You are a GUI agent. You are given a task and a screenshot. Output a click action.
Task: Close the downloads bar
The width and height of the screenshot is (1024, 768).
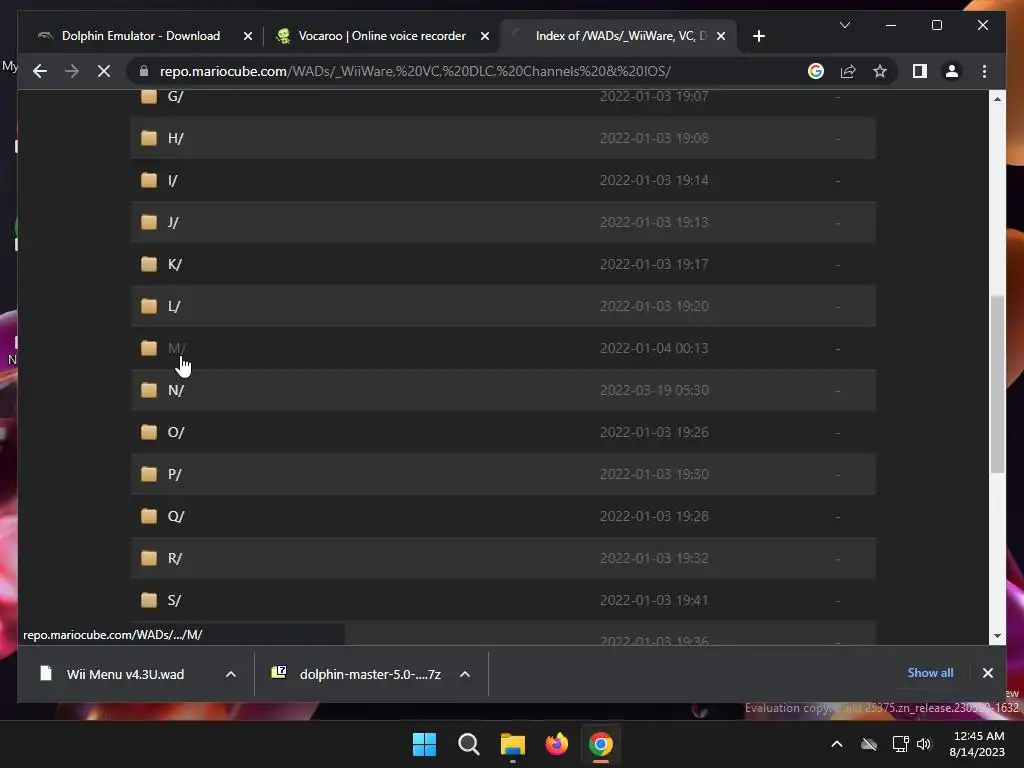pyautogui.click(x=987, y=673)
